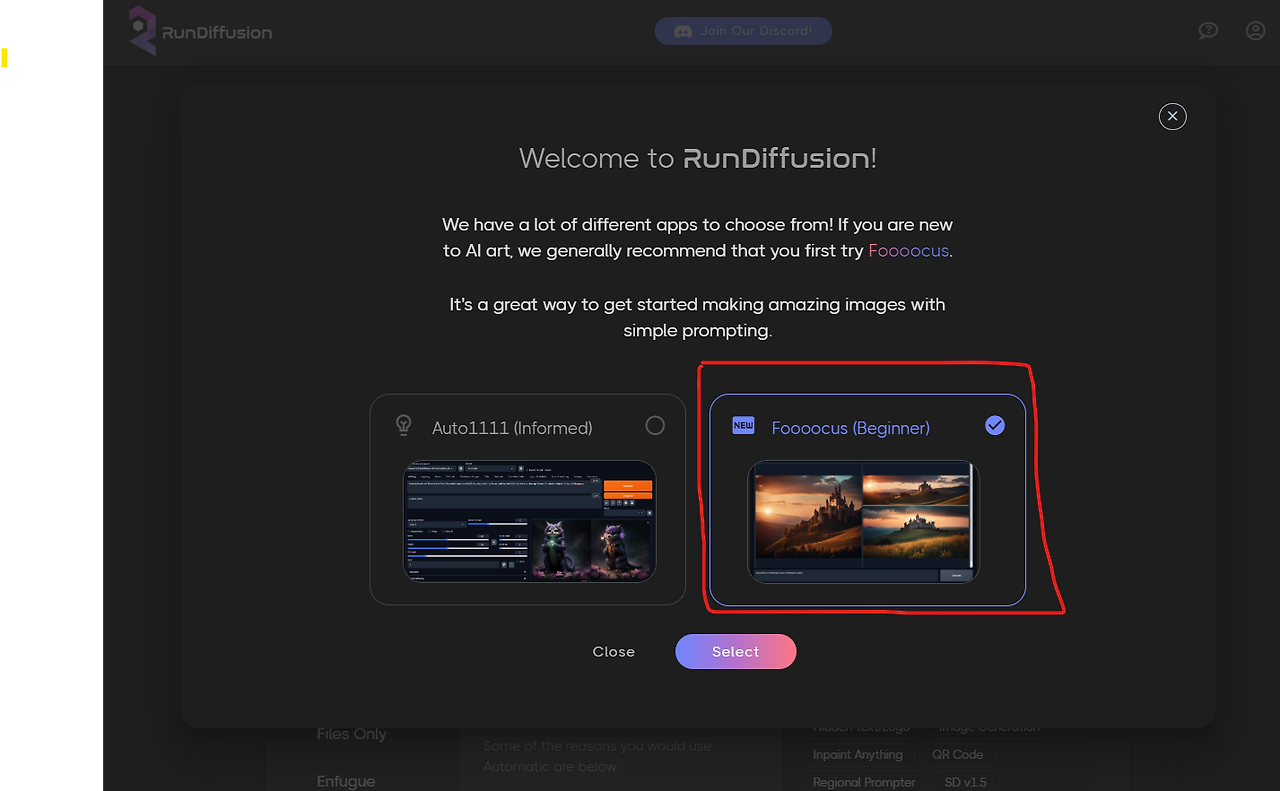Image resolution: width=1280 pixels, height=791 pixels.
Task: Follow the pink Fooocus link
Action: point(908,251)
